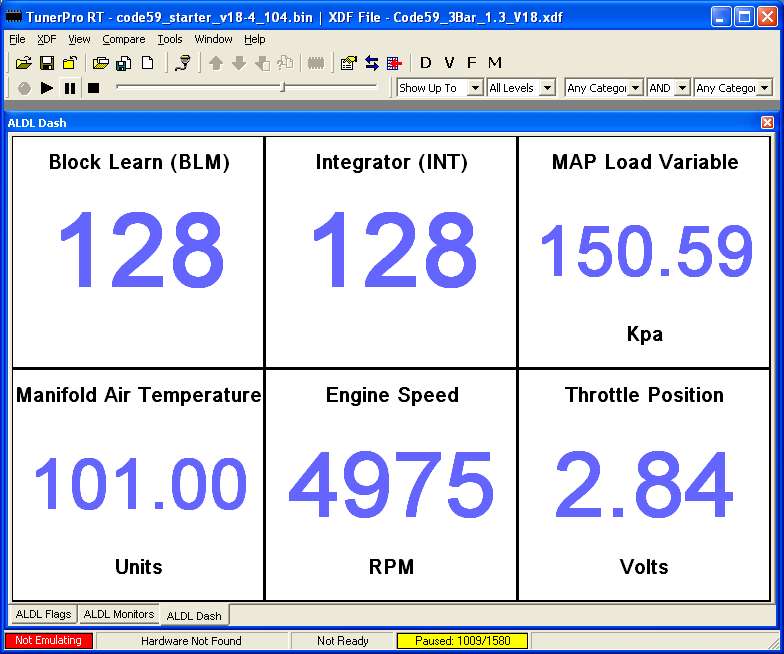Switch to the ALDL Flags tab

pyautogui.click(x=43, y=614)
